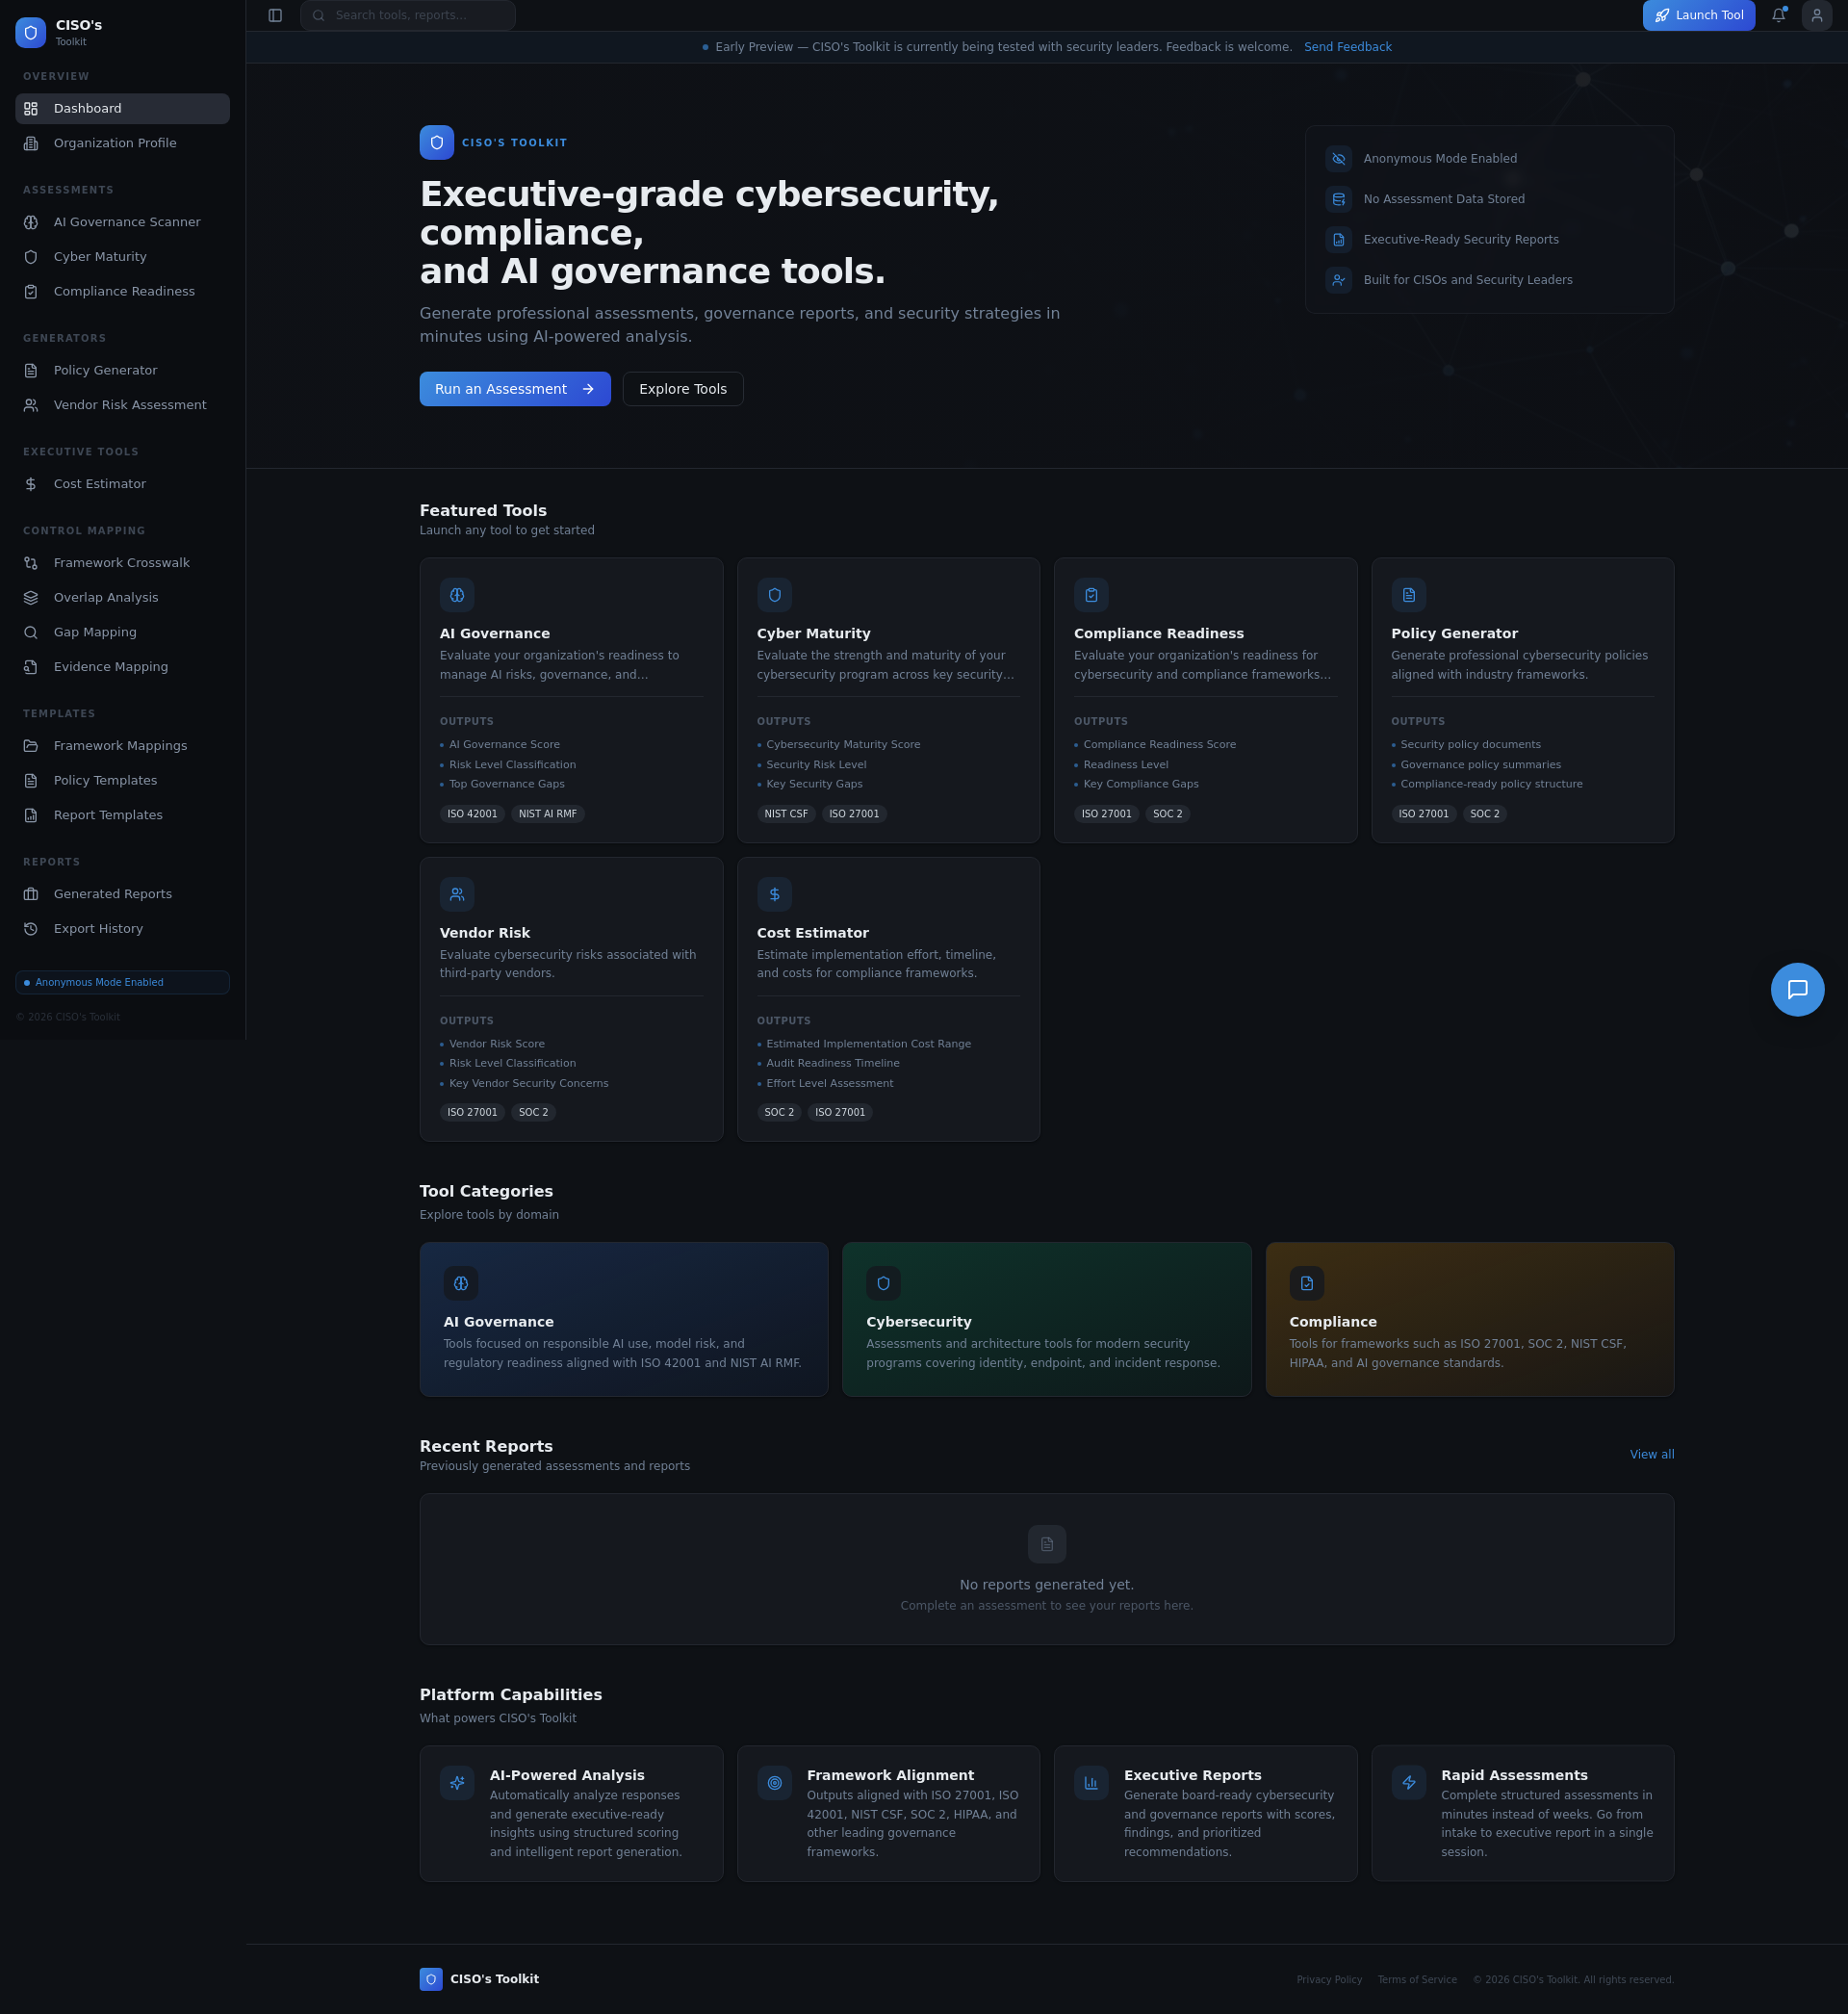Click the Cost Estimator card dollar icon
Screen dimensions: 1848x2014
coord(774,894)
